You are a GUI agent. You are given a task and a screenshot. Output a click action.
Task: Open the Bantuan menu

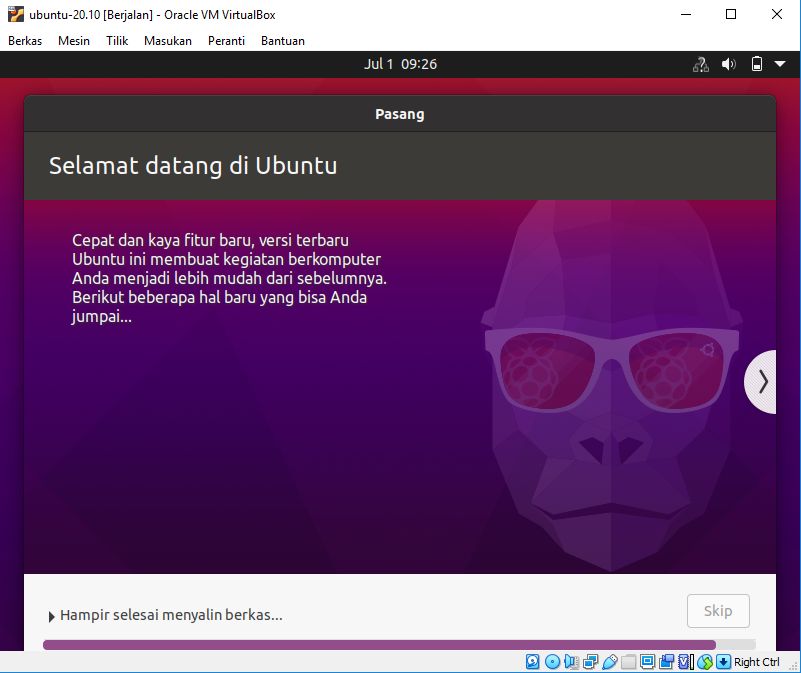pyautogui.click(x=282, y=41)
